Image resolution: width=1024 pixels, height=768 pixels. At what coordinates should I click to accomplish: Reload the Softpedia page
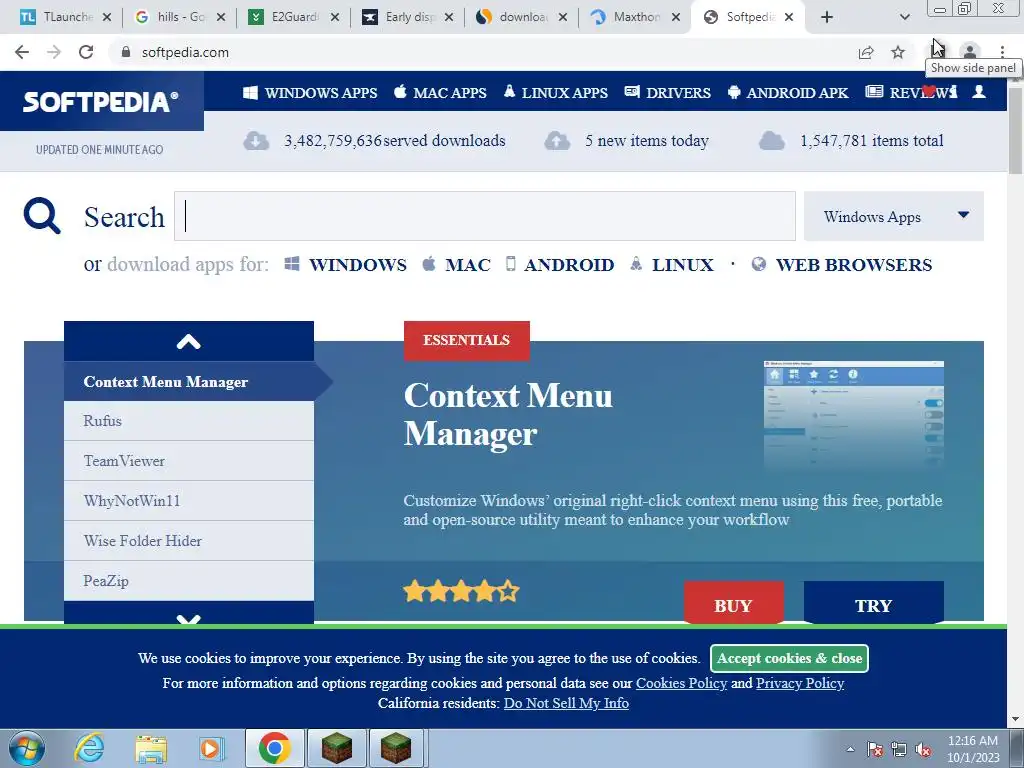[x=86, y=52]
